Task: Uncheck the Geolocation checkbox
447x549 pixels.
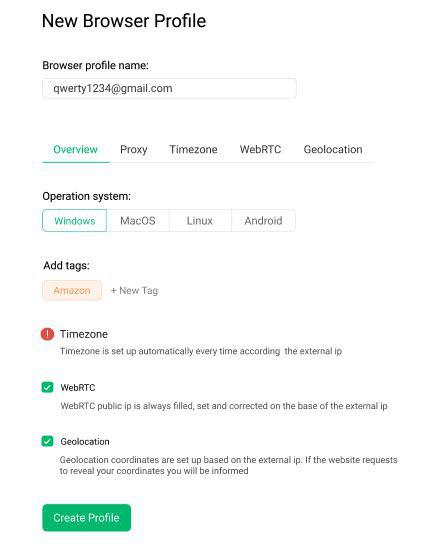Action: point(47,441)
